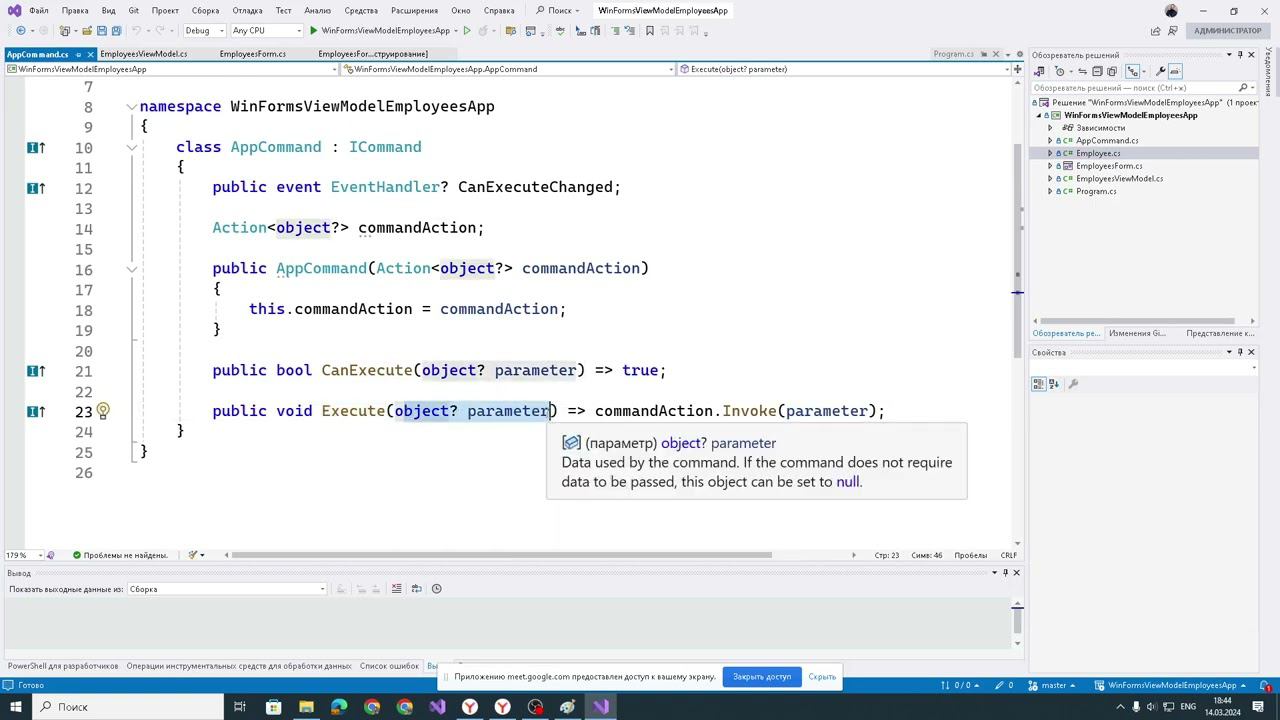The height and width of the screenshot is (720, 1280).
Task: Open the Execute member navigation dropdown
Action: coord(843,69)
